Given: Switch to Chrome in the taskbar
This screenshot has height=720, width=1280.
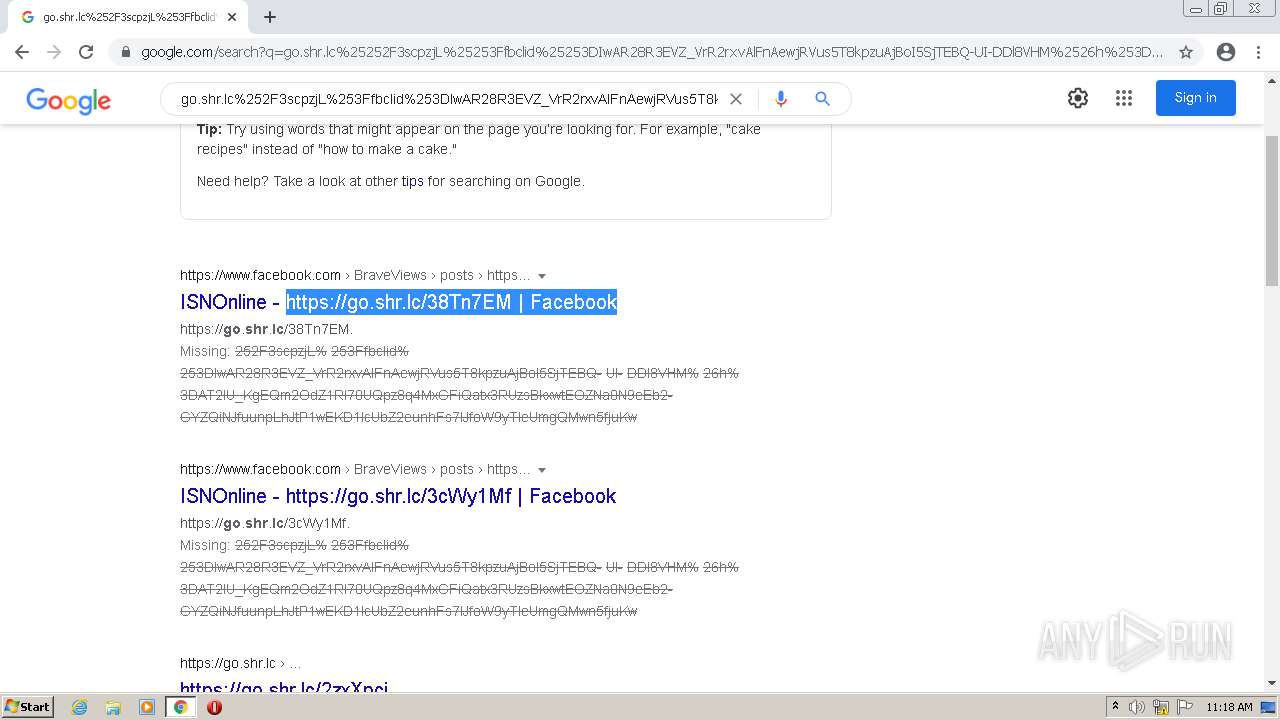Looking at the screenshot, I should [x=180, y=707].
